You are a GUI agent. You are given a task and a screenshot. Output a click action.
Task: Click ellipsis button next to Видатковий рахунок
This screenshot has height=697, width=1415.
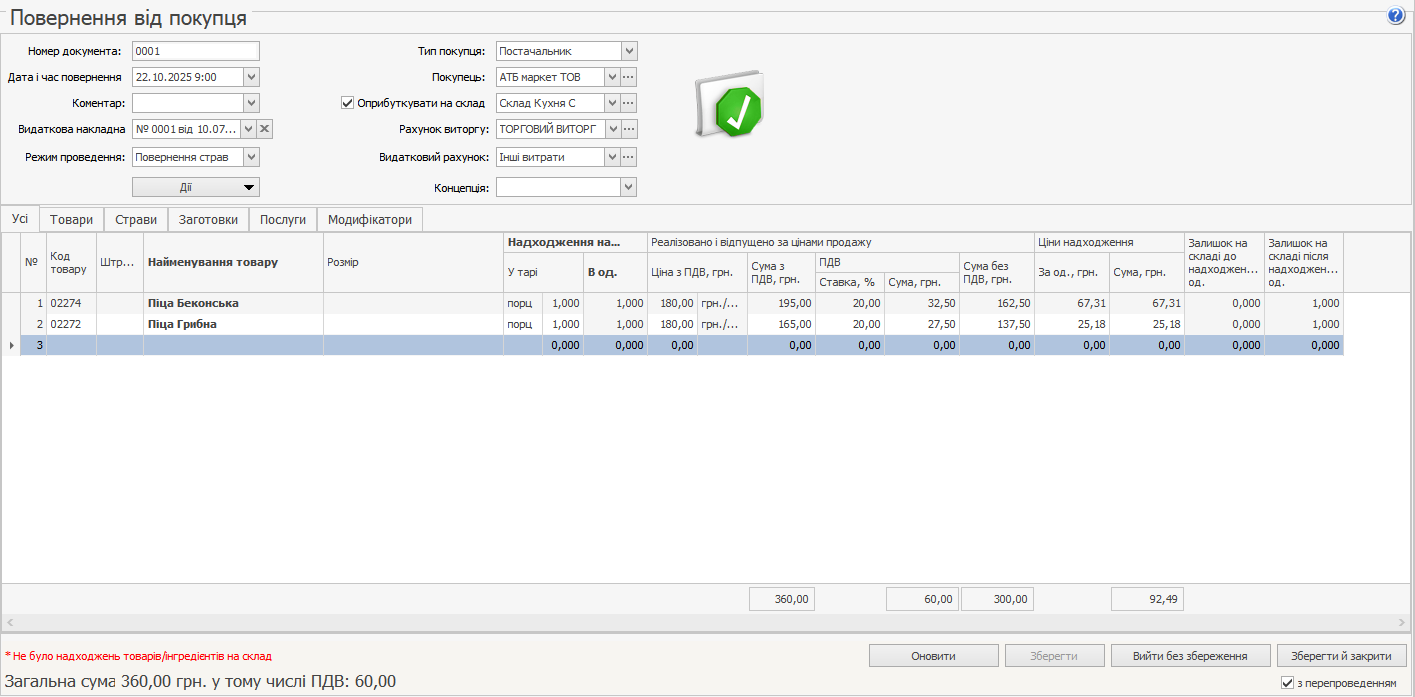[629, 157]
